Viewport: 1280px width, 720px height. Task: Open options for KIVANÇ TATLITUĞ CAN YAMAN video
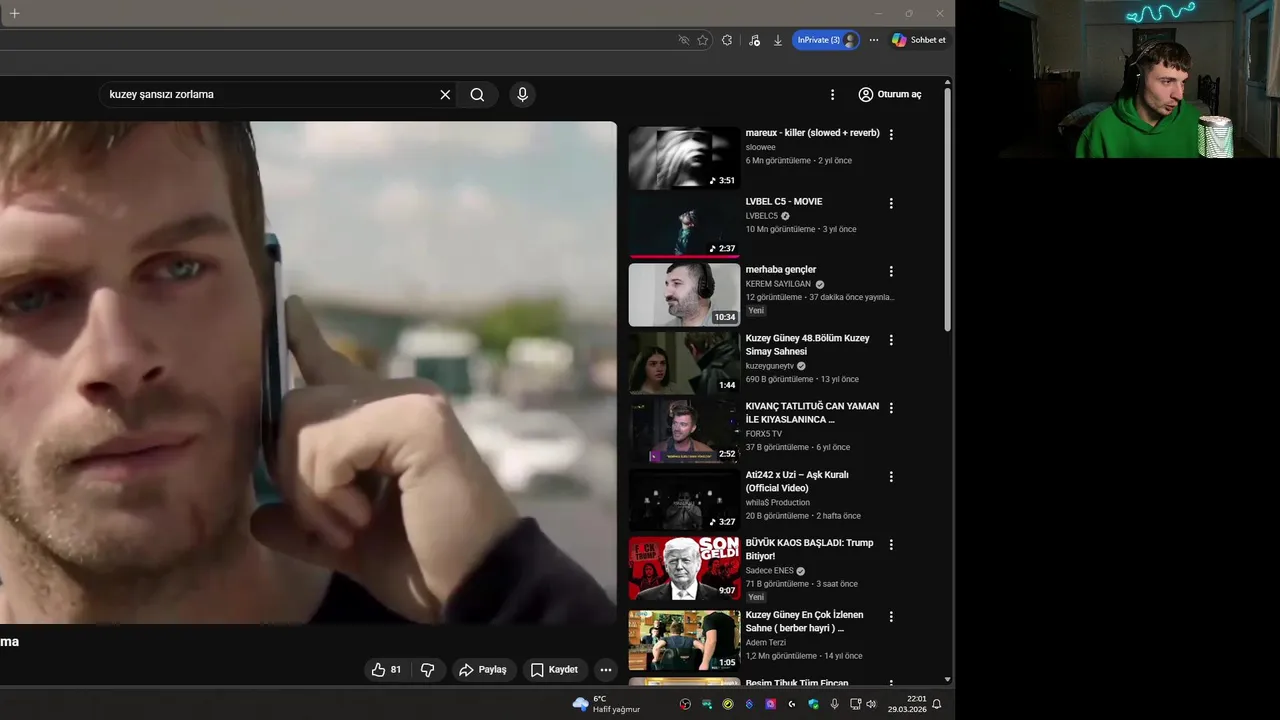[x=891, y=408]
